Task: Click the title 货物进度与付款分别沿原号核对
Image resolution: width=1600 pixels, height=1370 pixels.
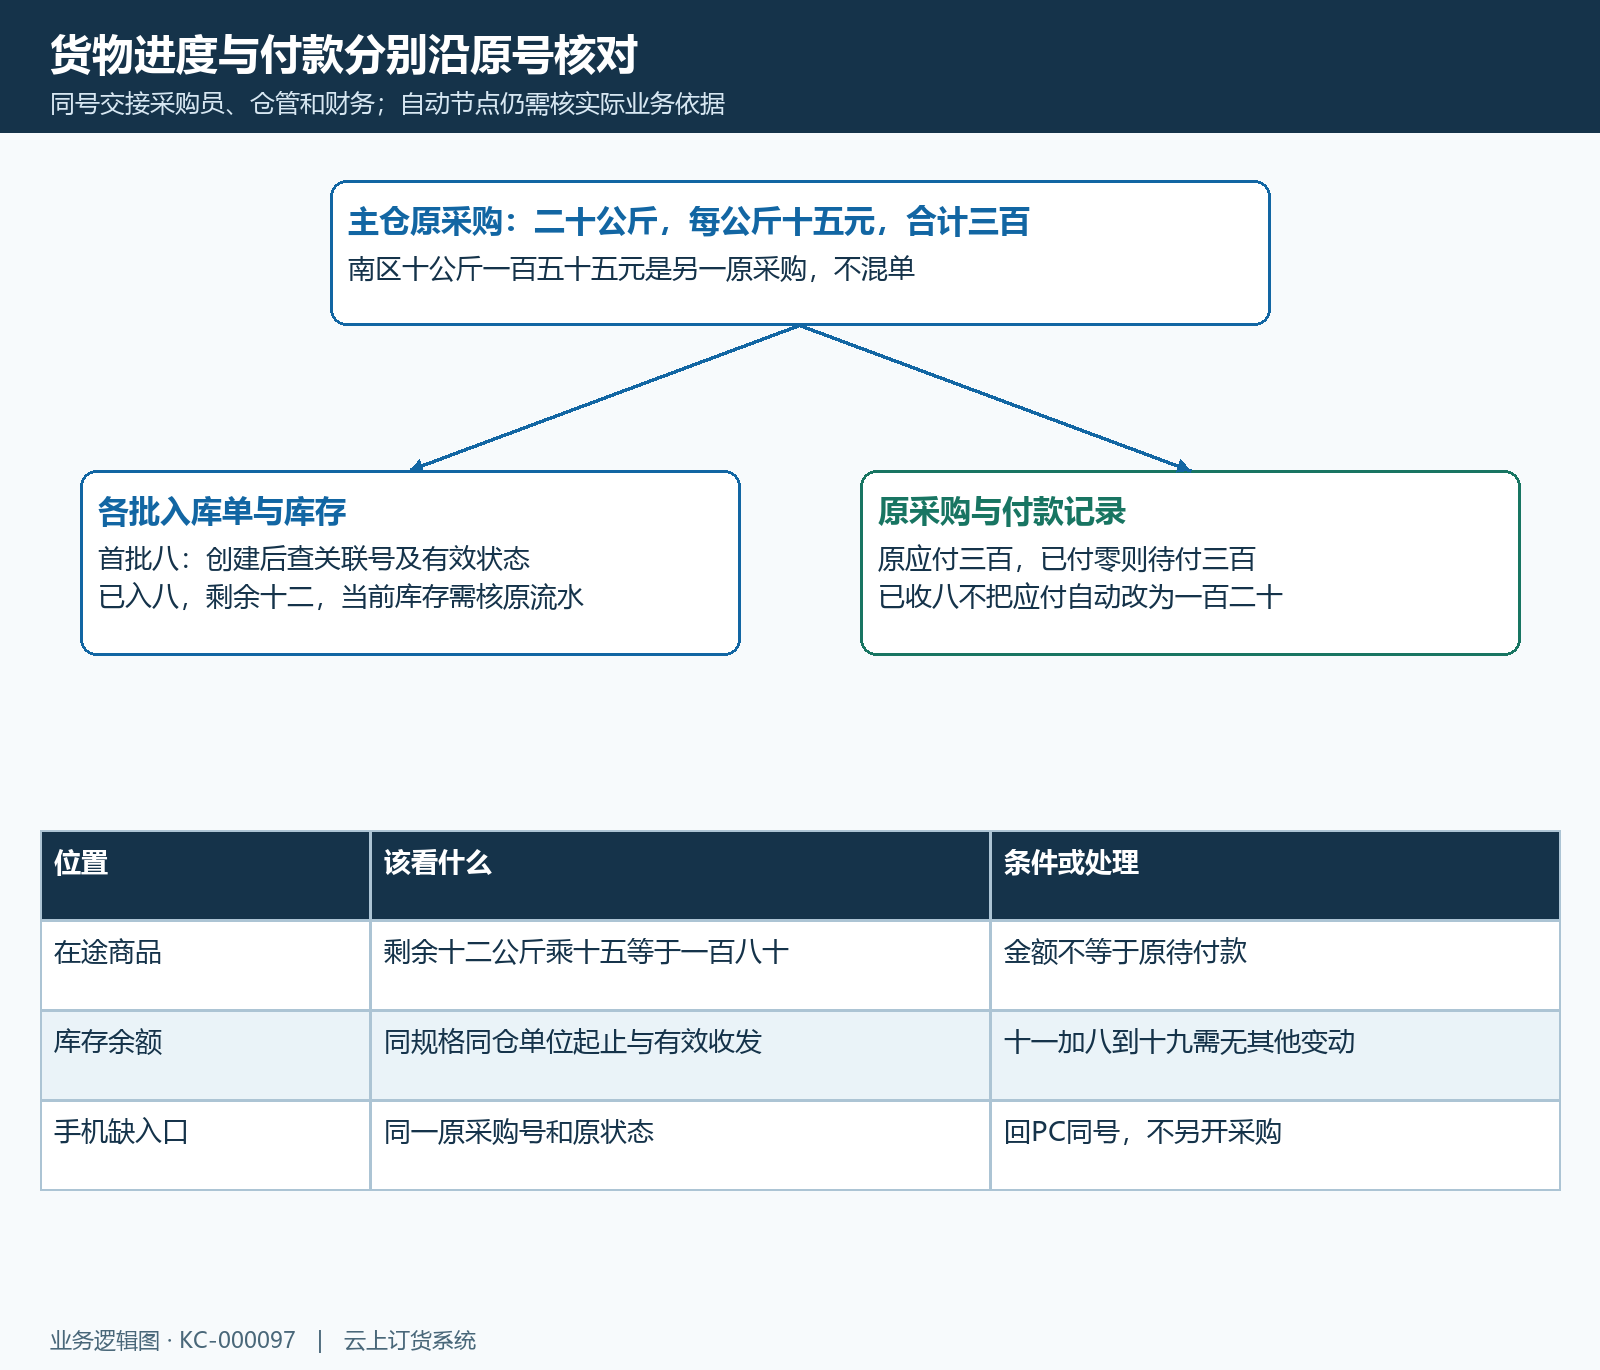Action: point(344,55)
